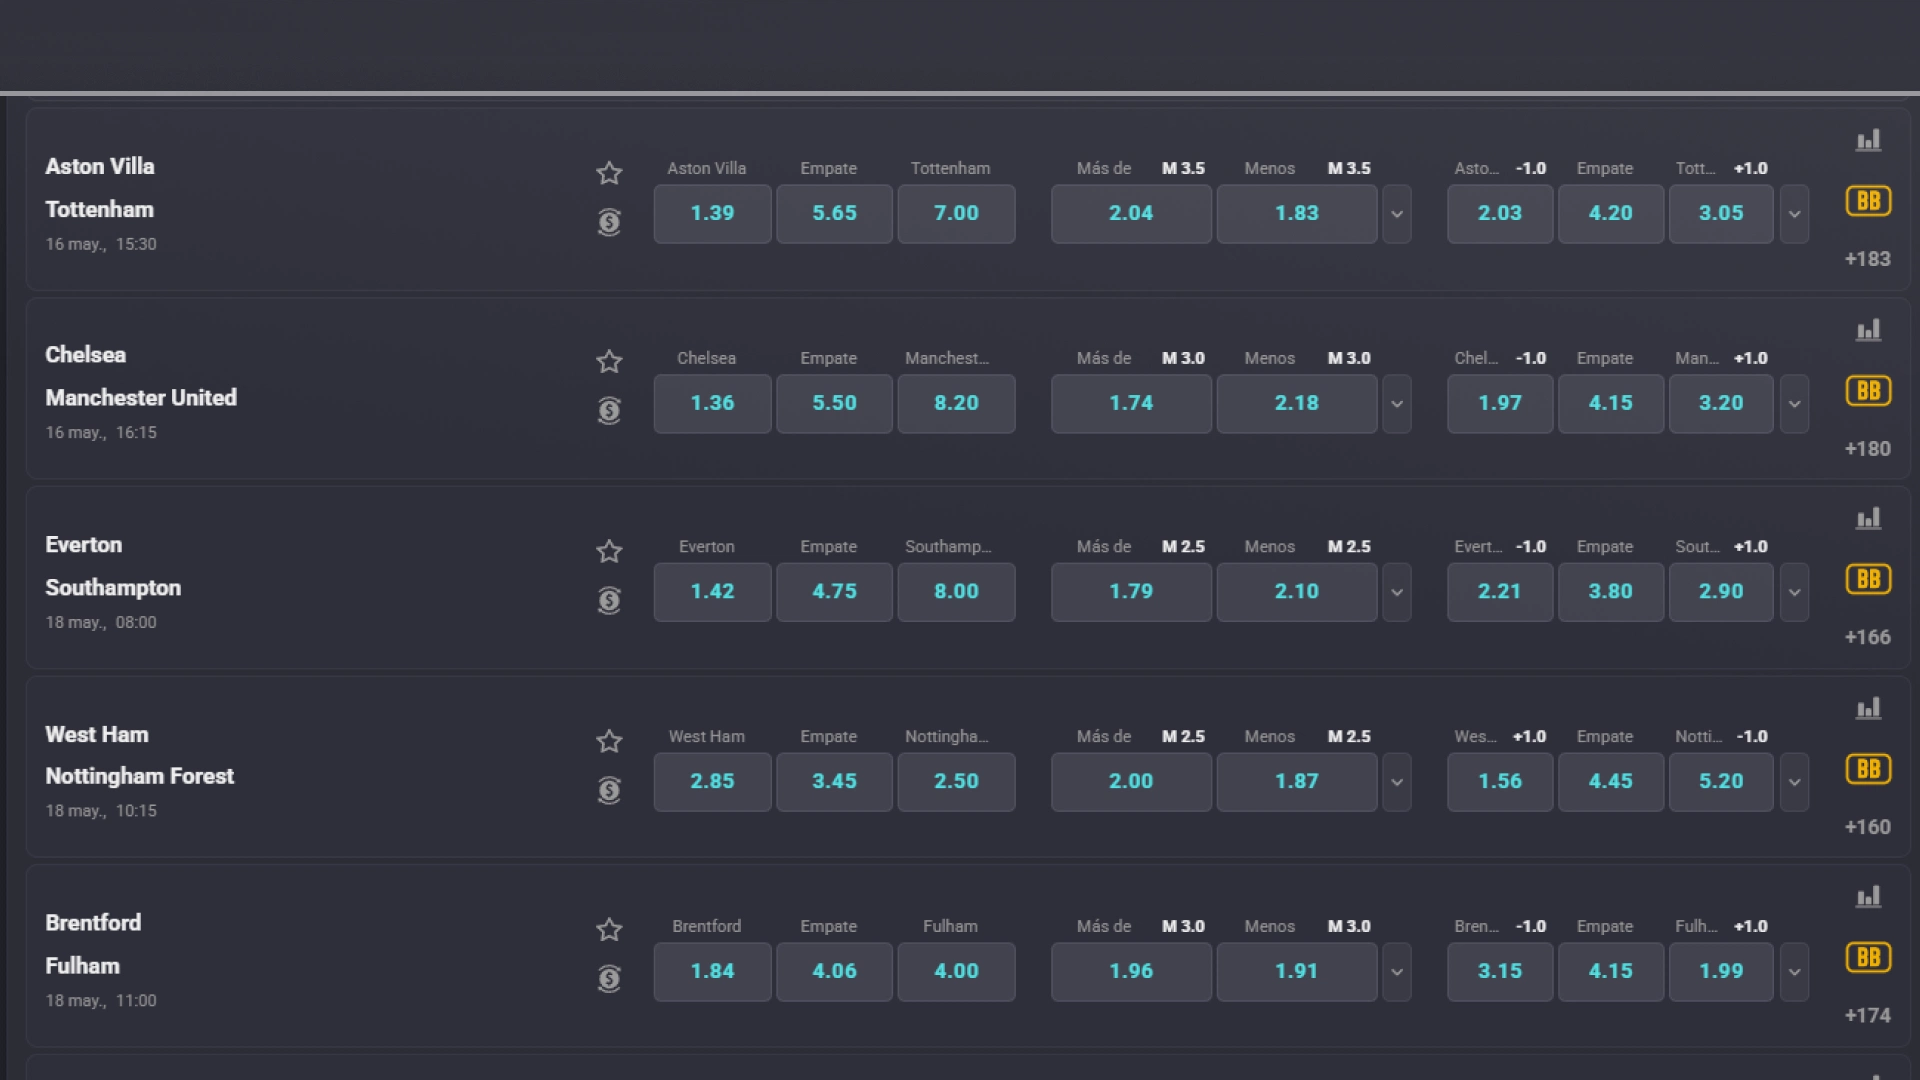Expand totals dropdown for Brentford match
1920x1080 pixels.
[x=1397, y=972]
